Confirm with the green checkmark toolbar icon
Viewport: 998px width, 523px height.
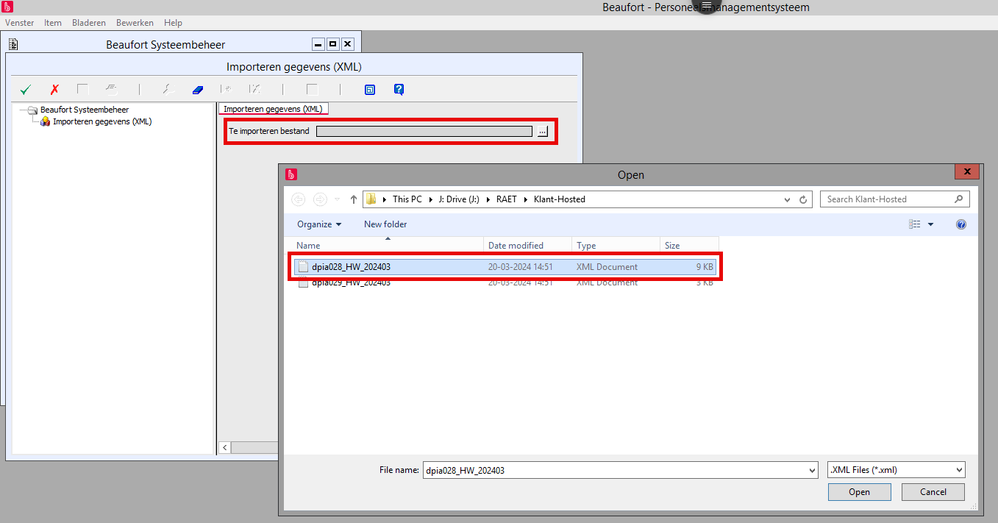pyautogui.click(x=25, y=90)
